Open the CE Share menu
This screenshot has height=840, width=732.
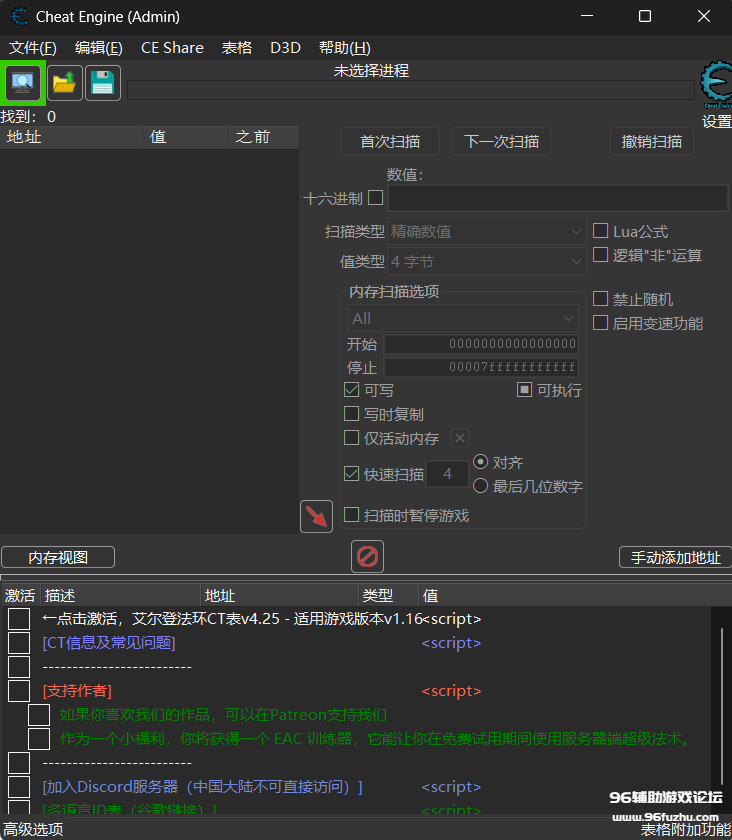172,48
